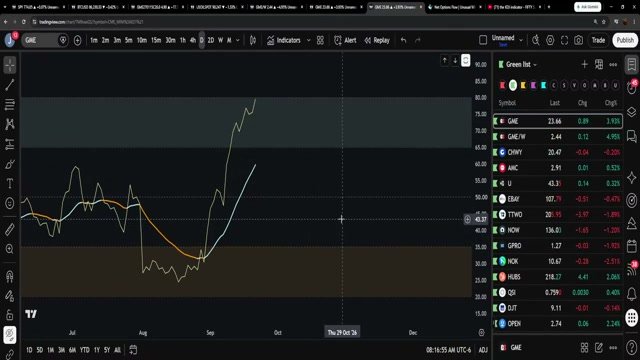Open the forecasting and measurement tools
Screen dimensions: 640x360
[10, 144]
